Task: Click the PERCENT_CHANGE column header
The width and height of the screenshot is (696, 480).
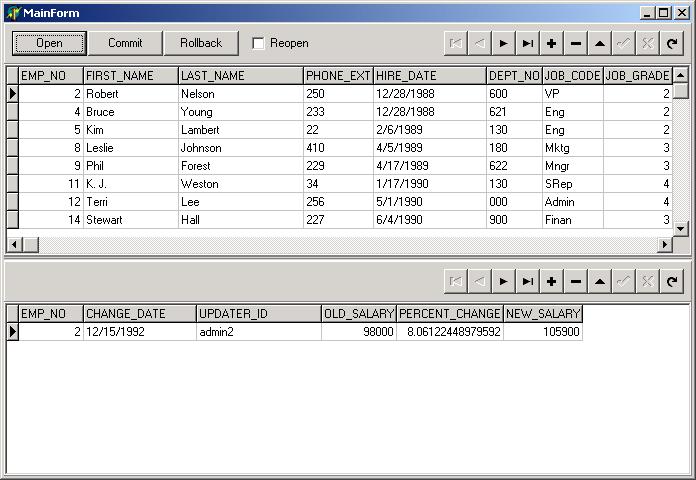Action: 450,313
